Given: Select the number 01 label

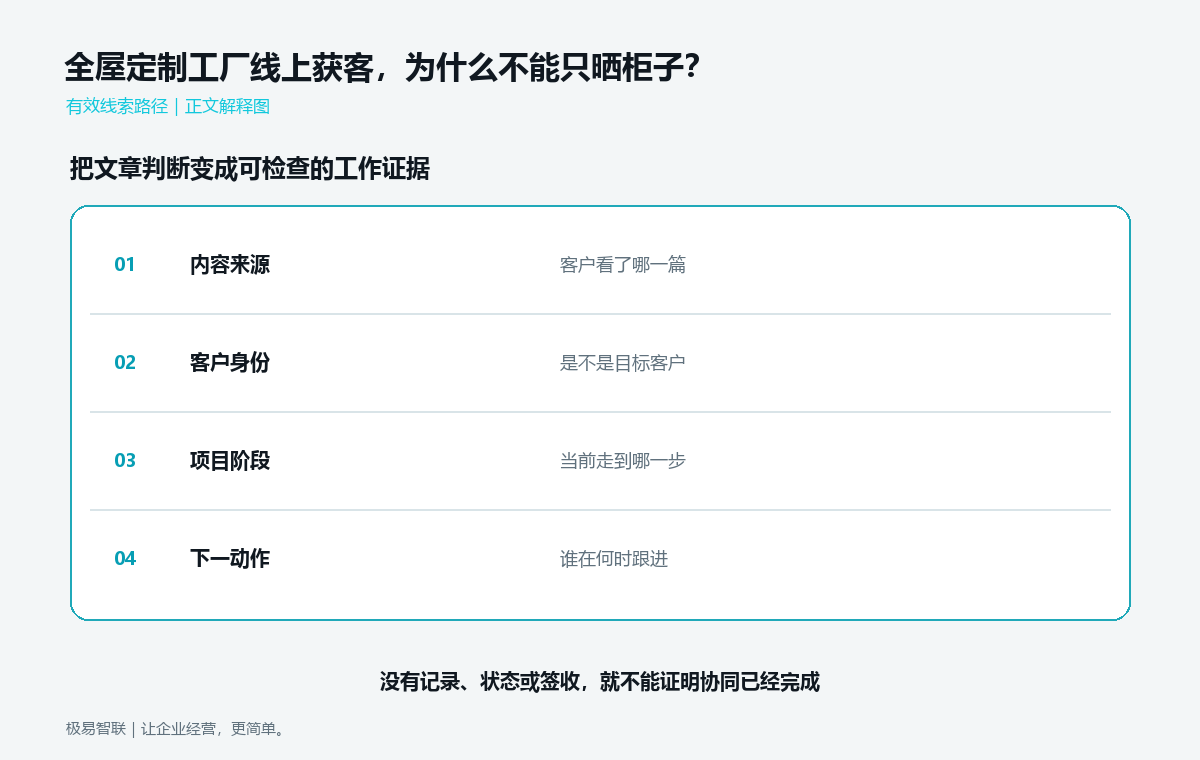Looking at the screenshot, I should click(125, 265).
